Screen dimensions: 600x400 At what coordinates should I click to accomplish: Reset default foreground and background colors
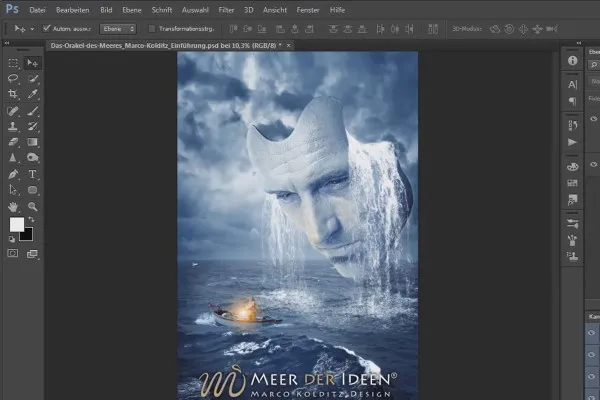coord(12,239)
